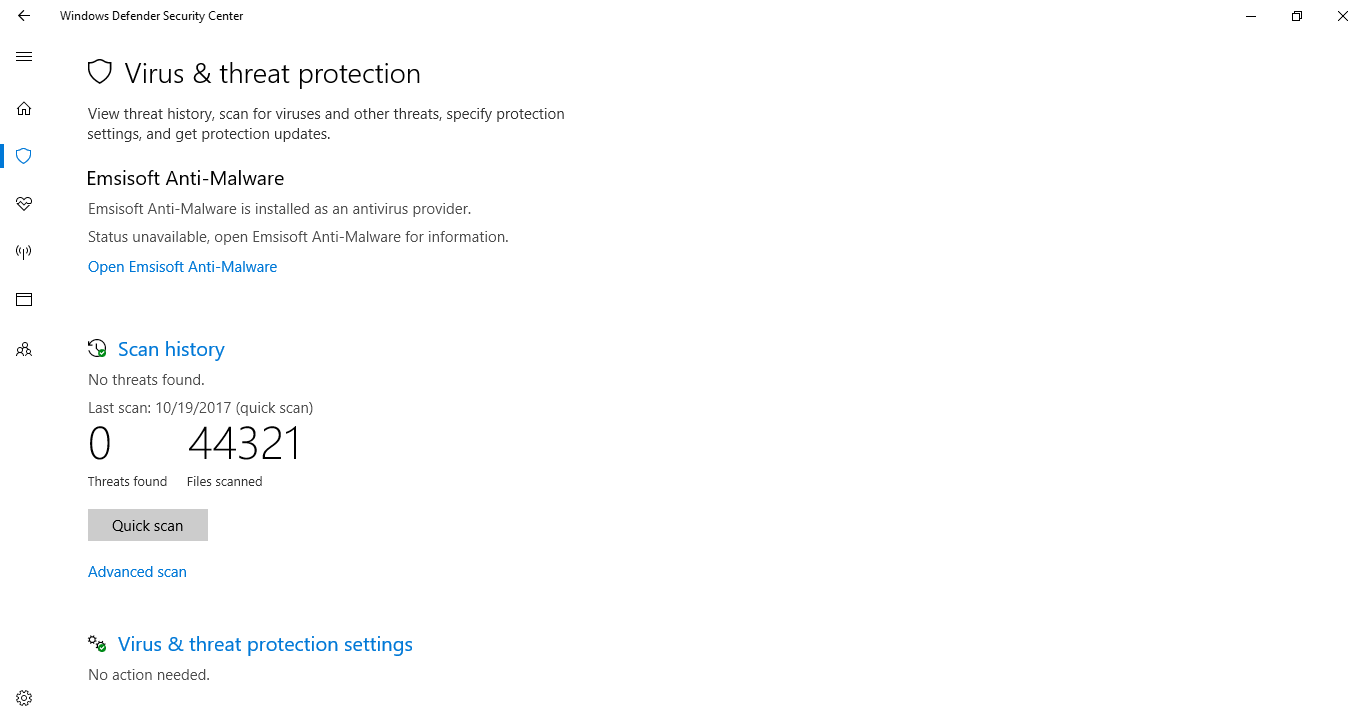The width and height of the screenshot is (1366, 728).
Task: Expand the hamburger navigation menu
Action: coord(24,57)
